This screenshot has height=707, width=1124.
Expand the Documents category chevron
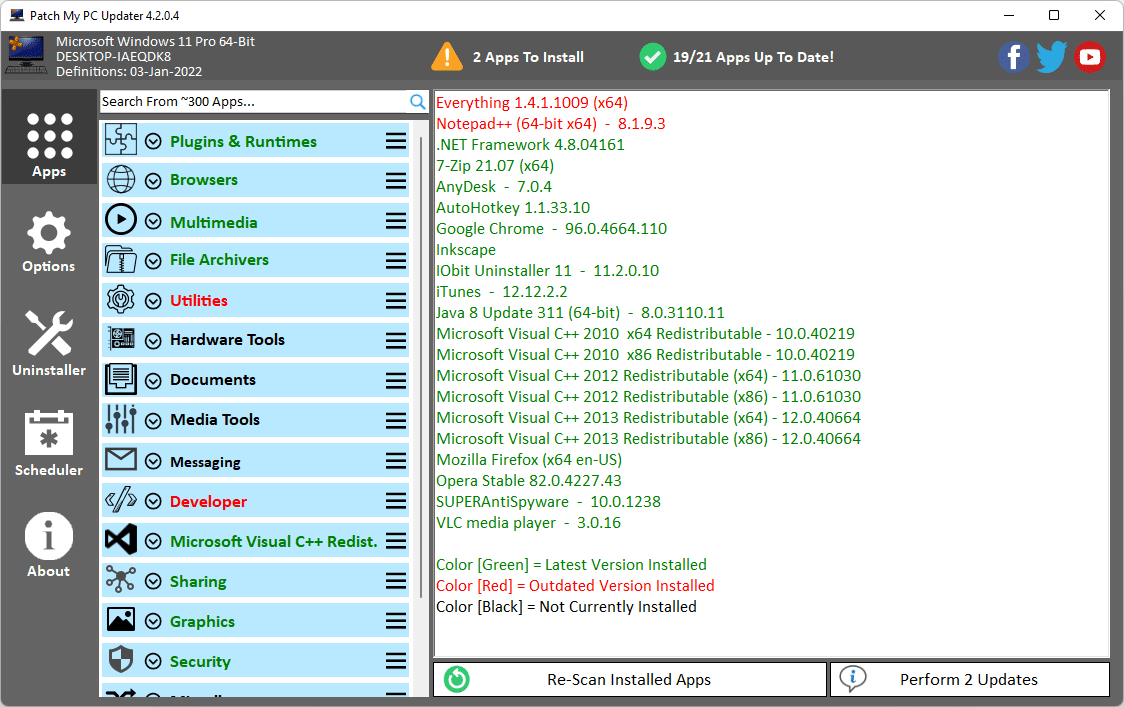click(x=153, y=381)
